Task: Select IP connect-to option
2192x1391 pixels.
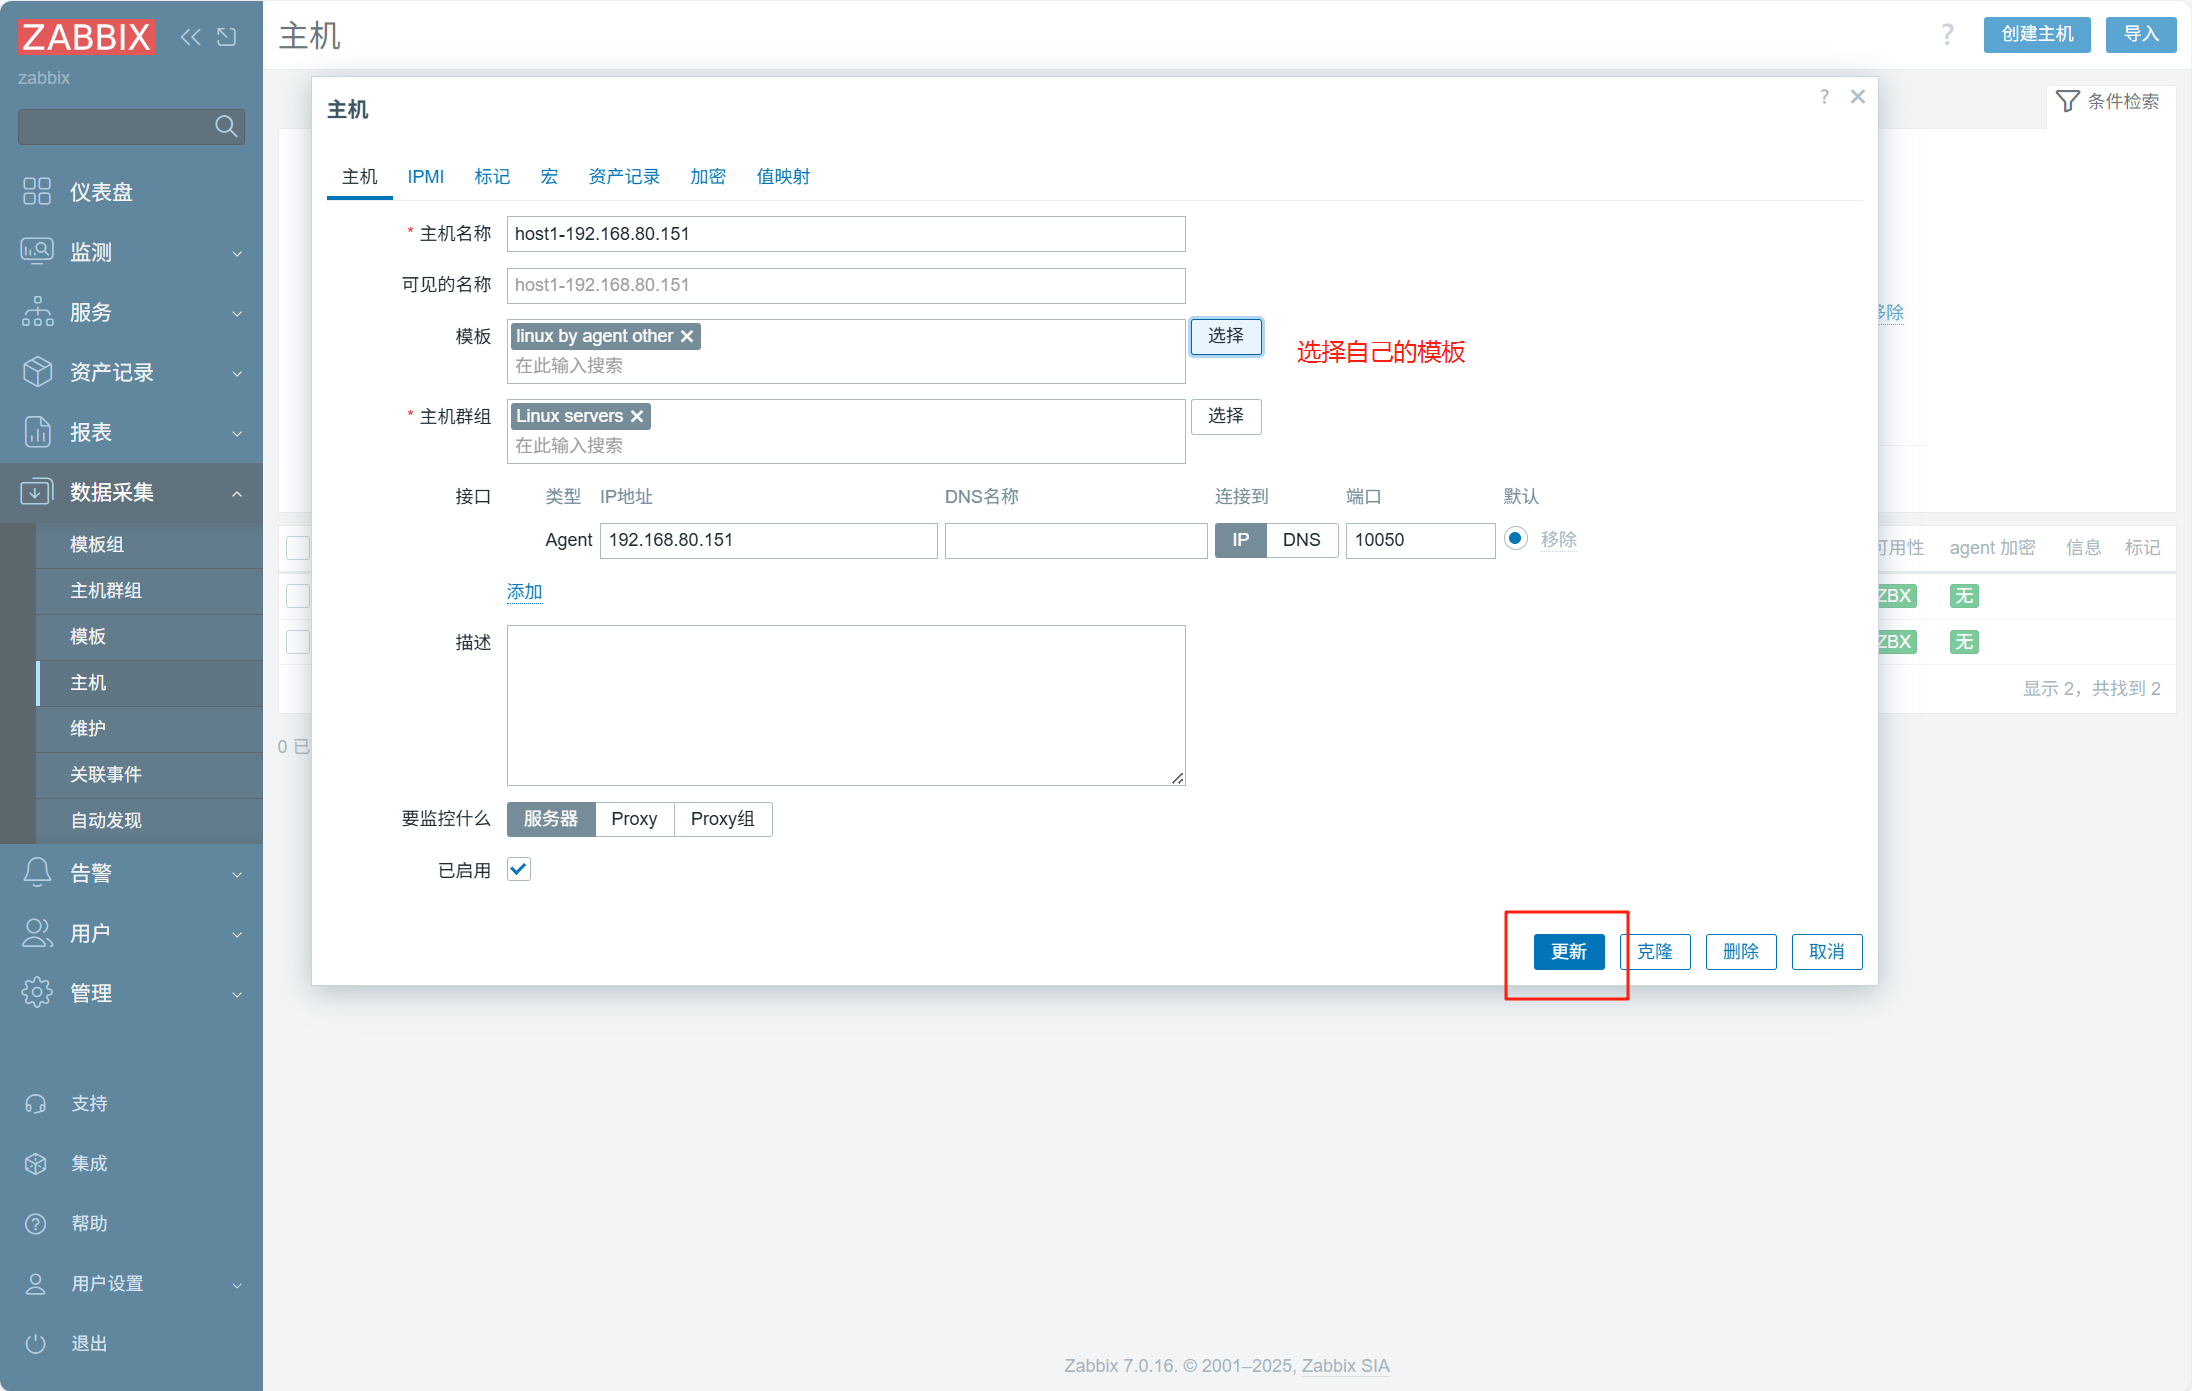Action: coord(1241,540)
